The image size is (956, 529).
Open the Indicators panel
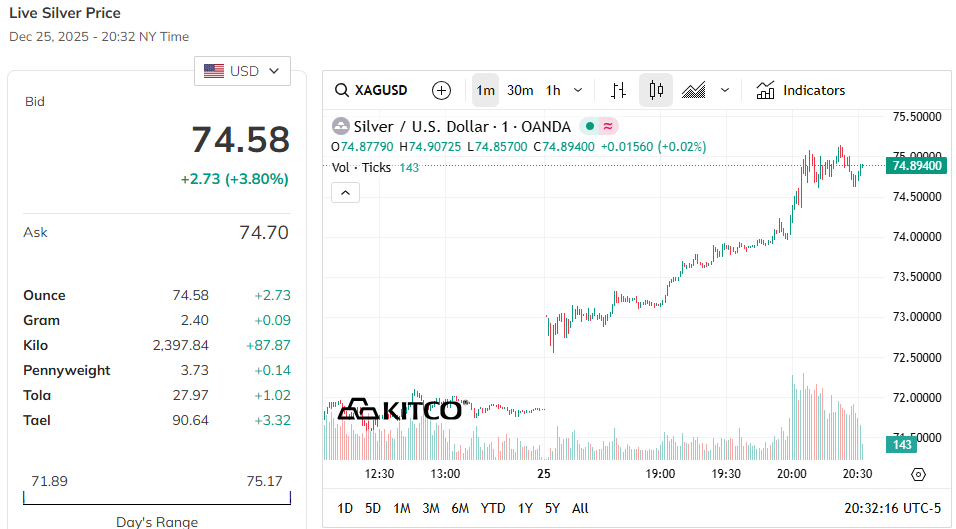pos(800,90)
